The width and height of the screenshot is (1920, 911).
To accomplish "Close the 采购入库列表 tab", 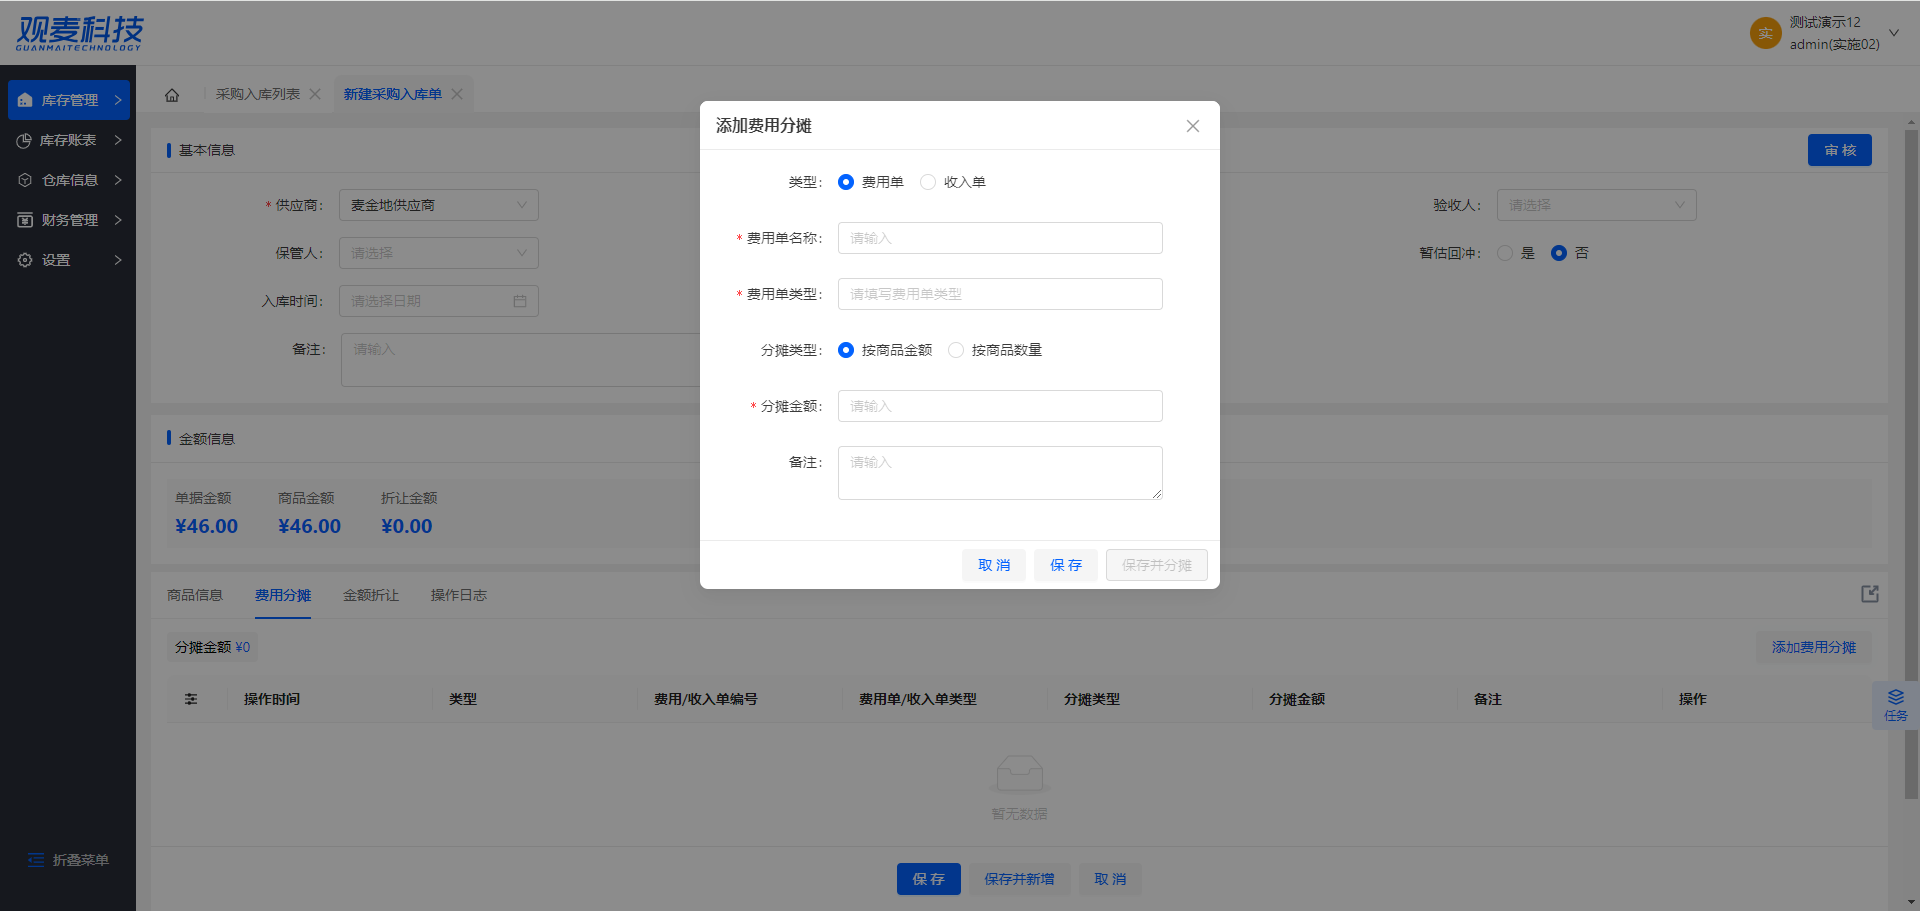I will (315, 94).
